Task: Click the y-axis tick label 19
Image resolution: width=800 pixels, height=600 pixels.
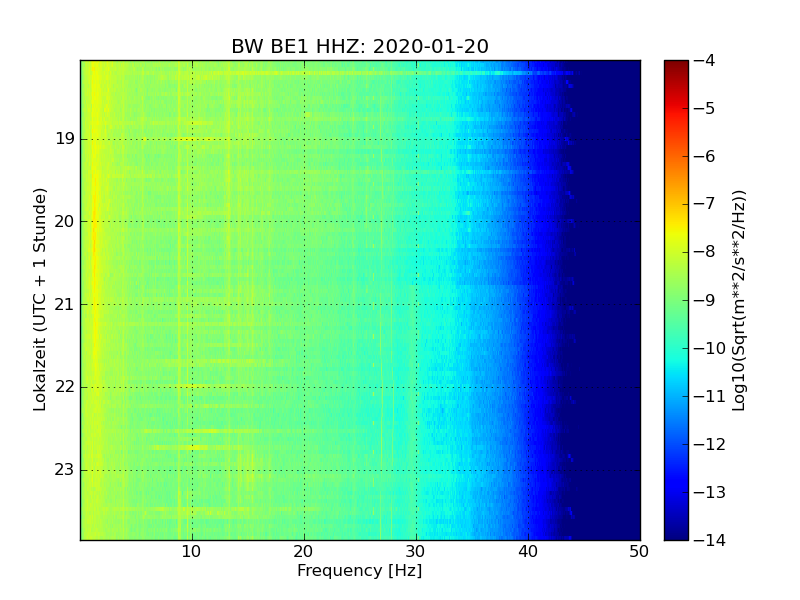Action: (65, 139)
